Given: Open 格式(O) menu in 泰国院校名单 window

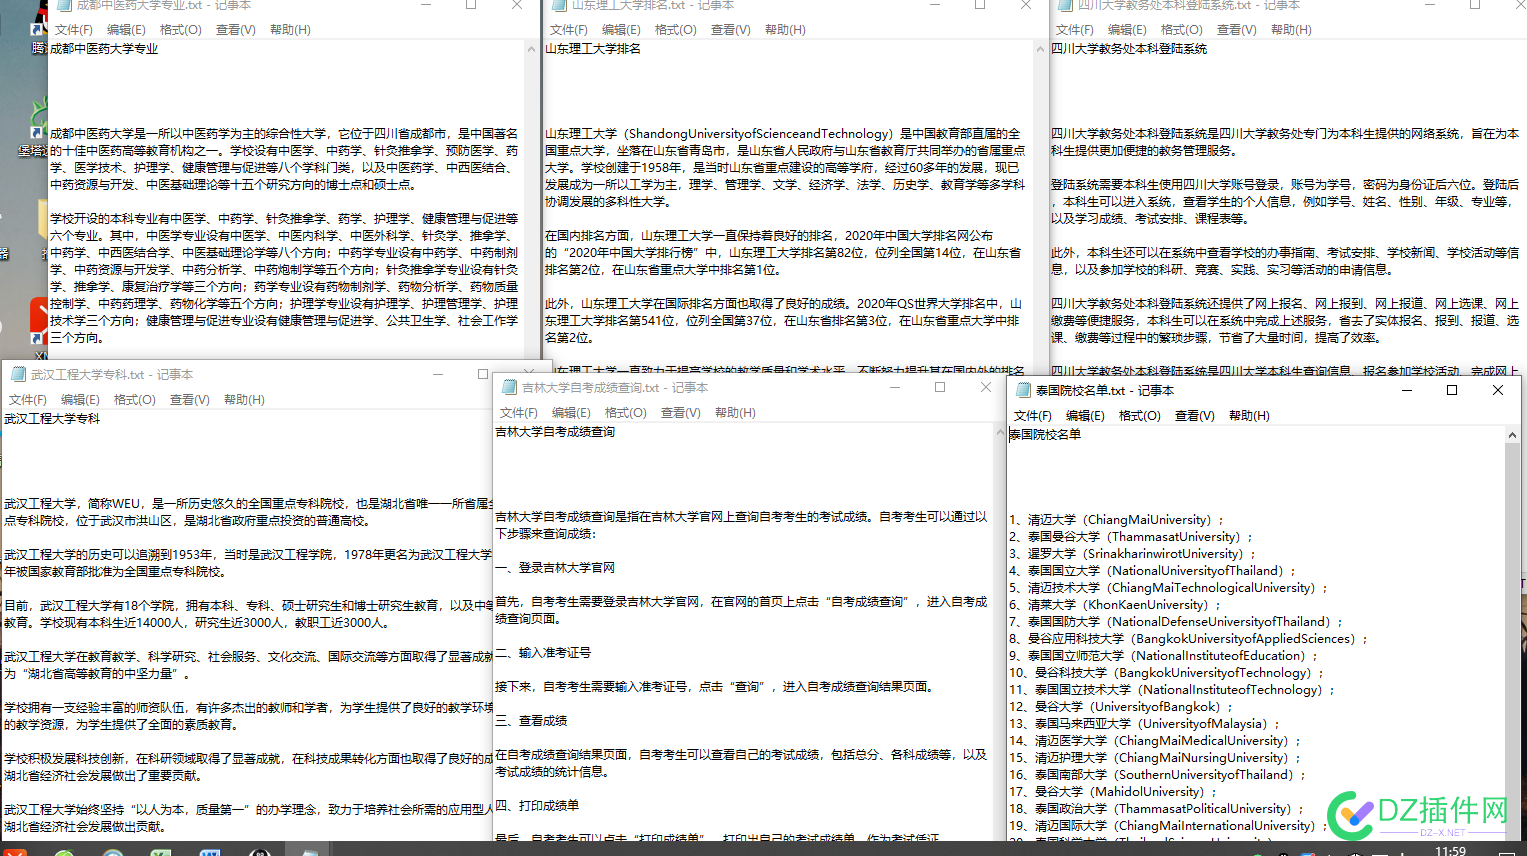Looking at the screenshot, I should pos(1140,416).
